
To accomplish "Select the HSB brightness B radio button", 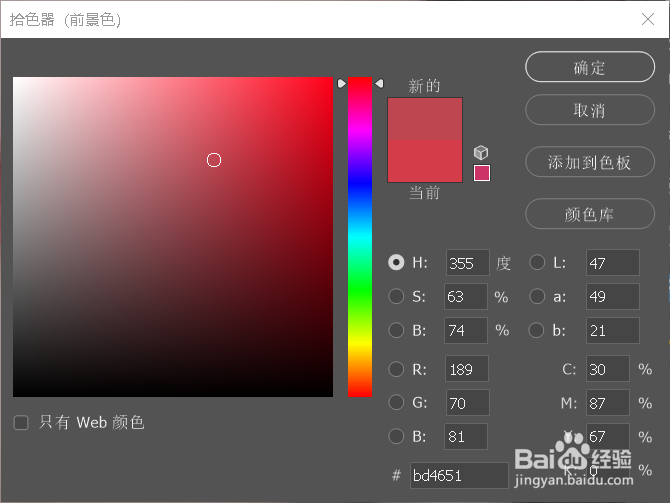I will 396,330.
